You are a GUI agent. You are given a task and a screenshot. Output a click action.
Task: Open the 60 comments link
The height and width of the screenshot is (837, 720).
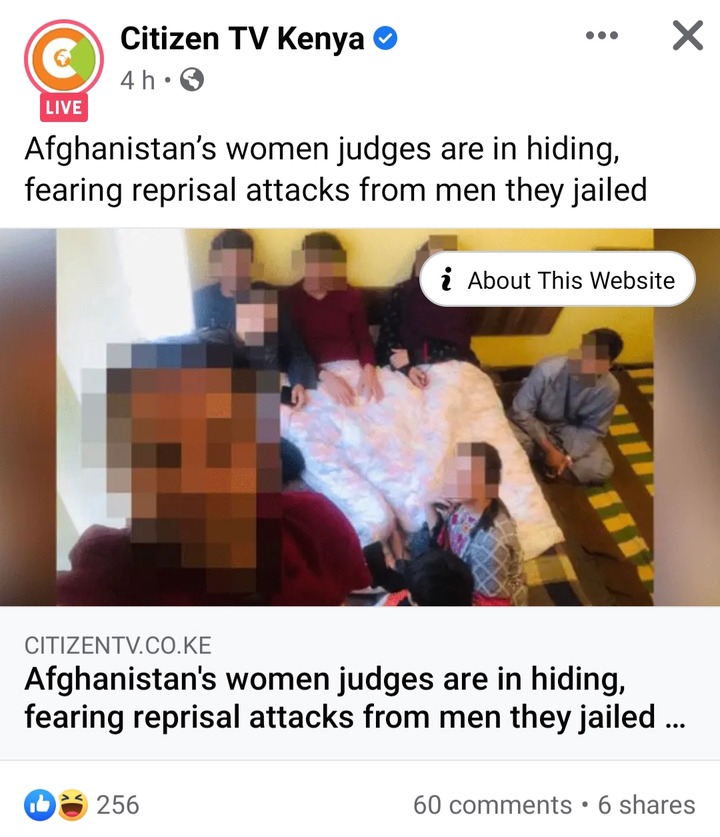[x=492, y=805]
